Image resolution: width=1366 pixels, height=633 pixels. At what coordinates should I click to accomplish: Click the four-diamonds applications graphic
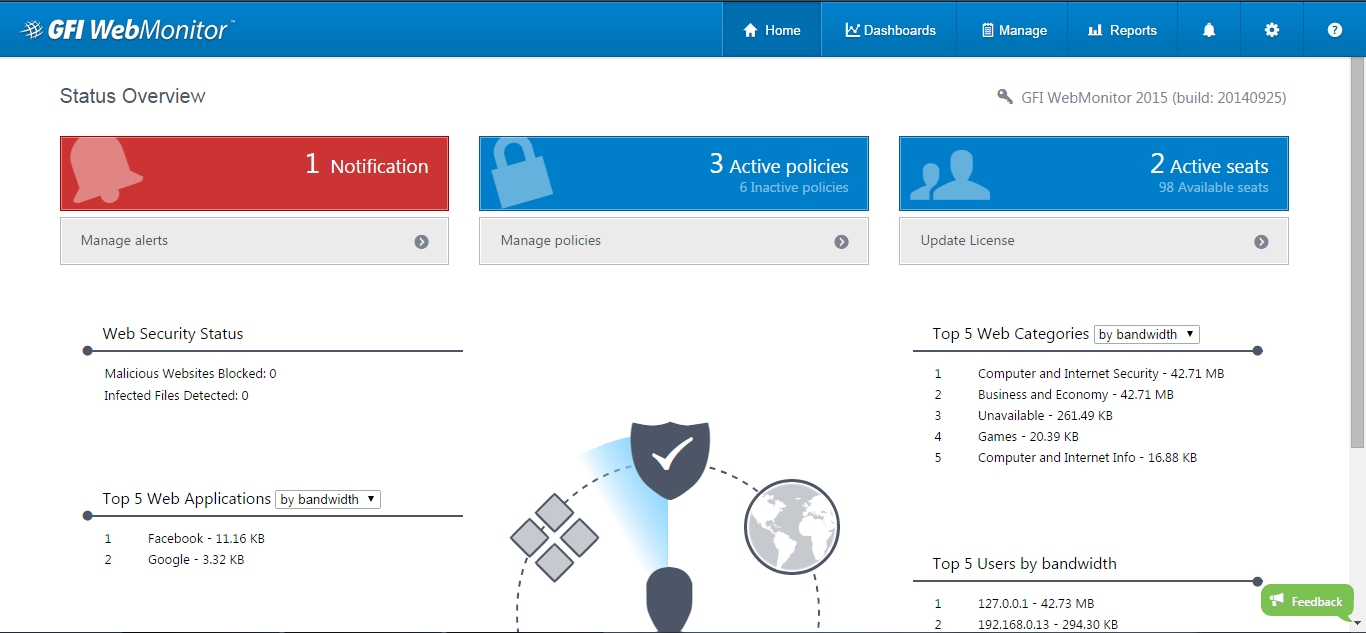point(554,538)
